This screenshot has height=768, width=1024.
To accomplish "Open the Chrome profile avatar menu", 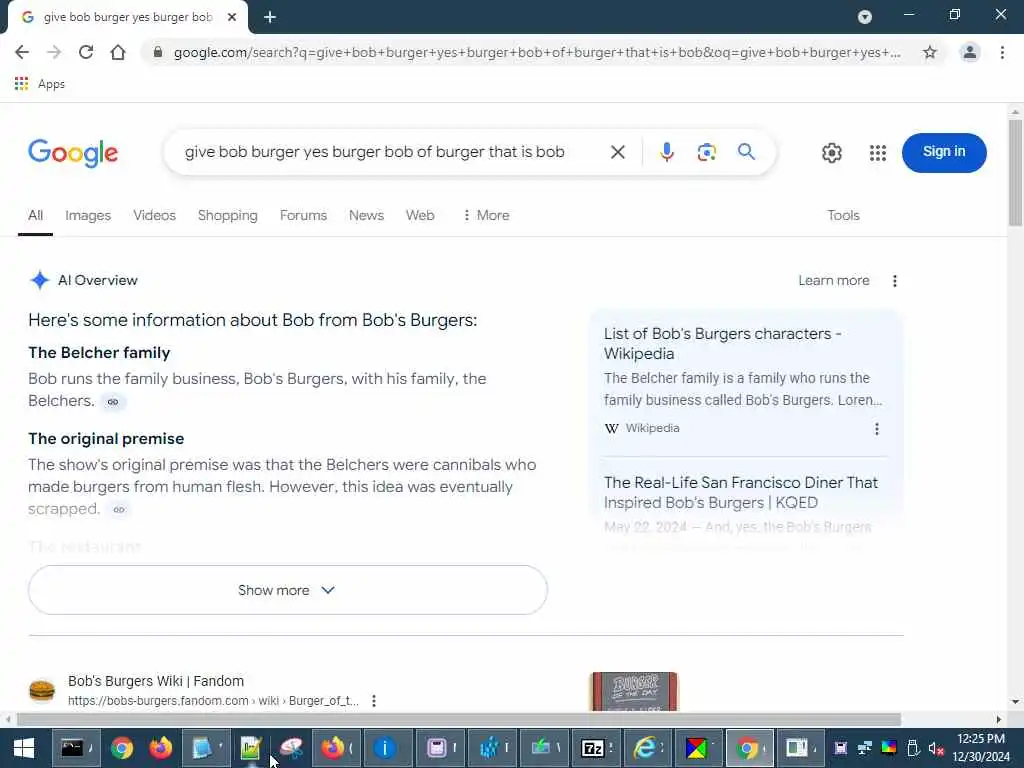I will click(x=970, y=52).
